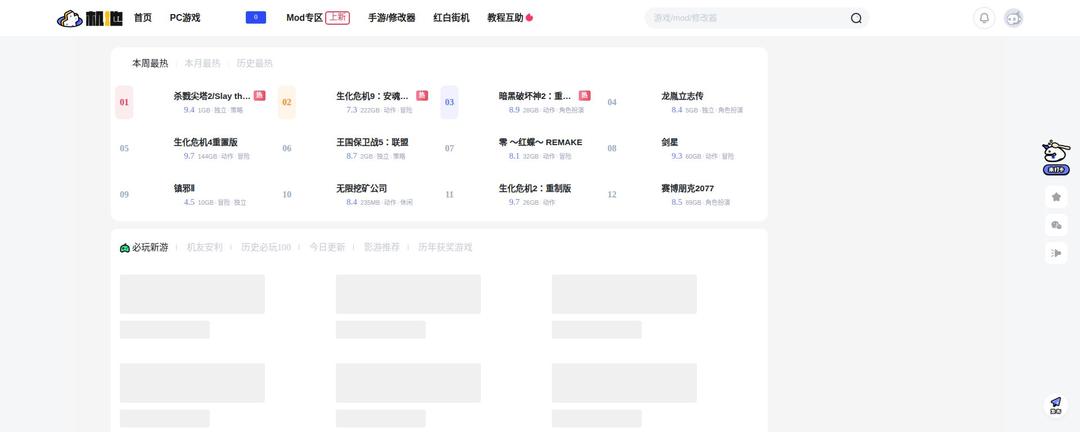The width and height of the screenshot is (1080, 432).
Task: Open 生化危机2：重制版 game page
Action: coord(535,188)
